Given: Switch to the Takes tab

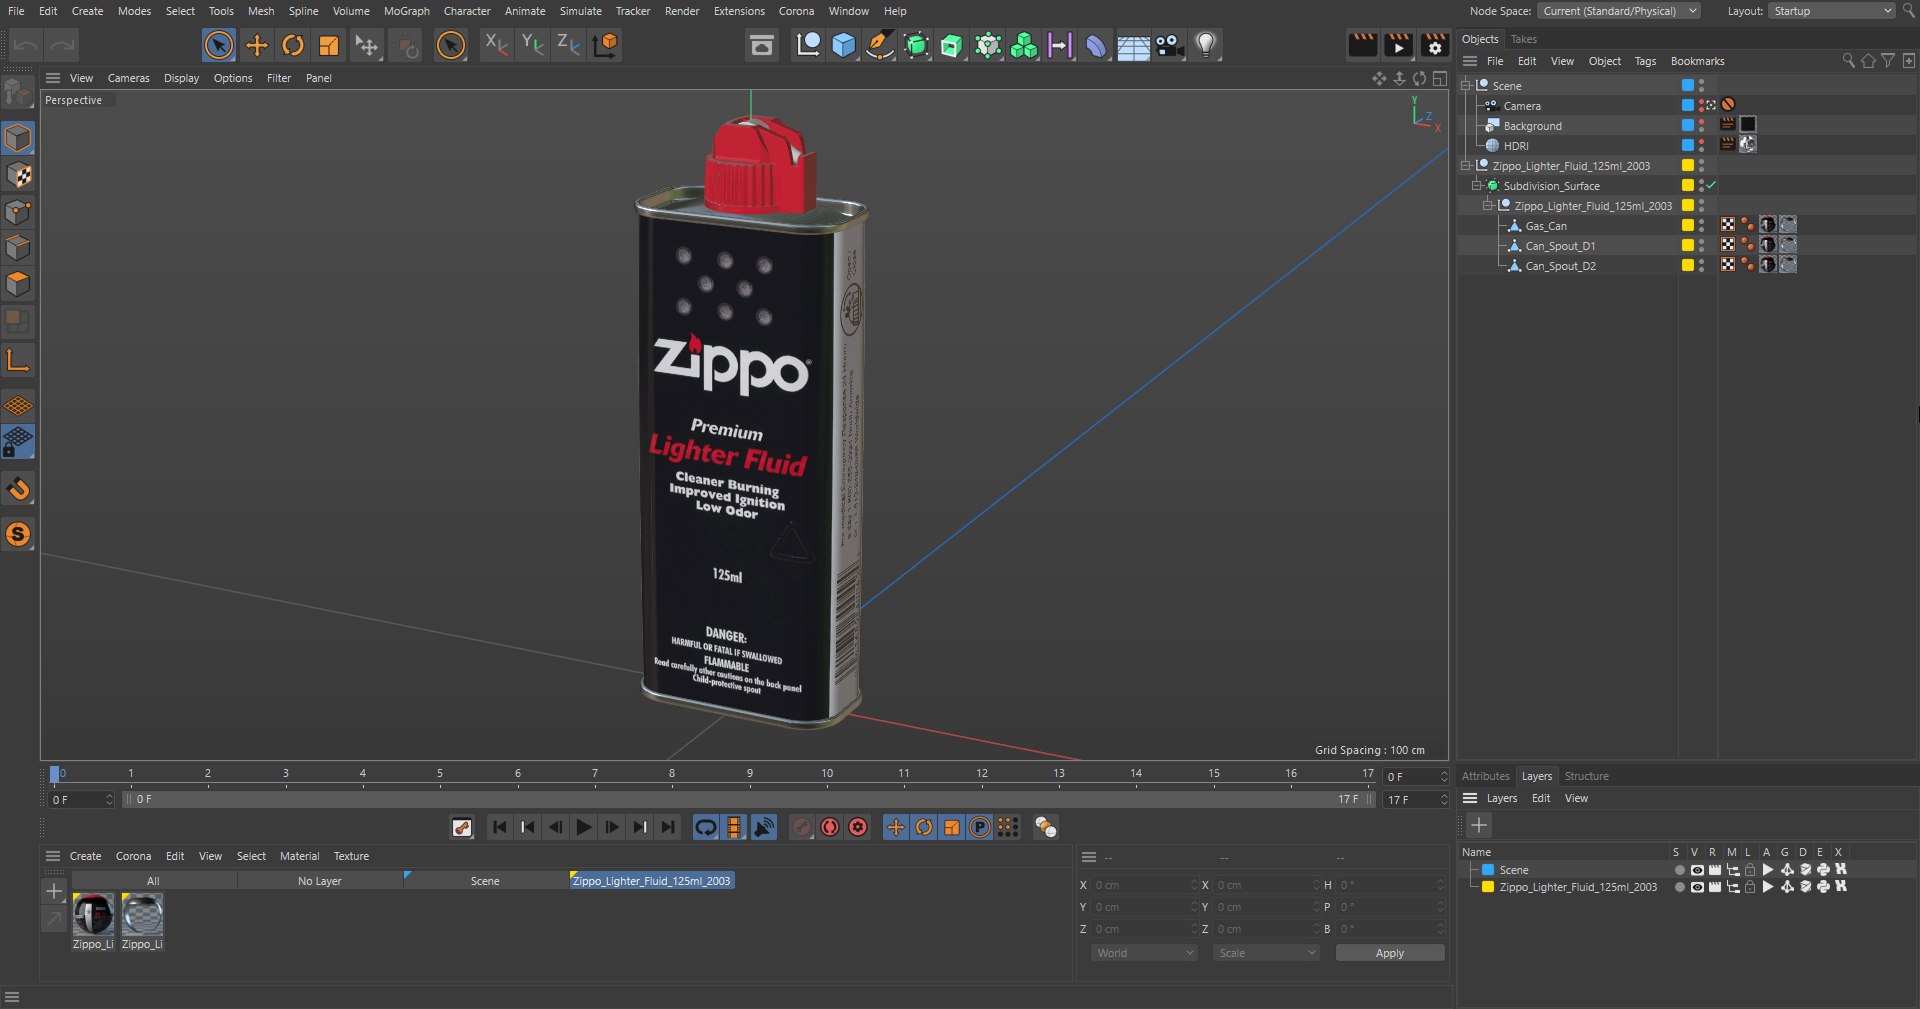Looking at the screenshot, I should coord(1523,39).
